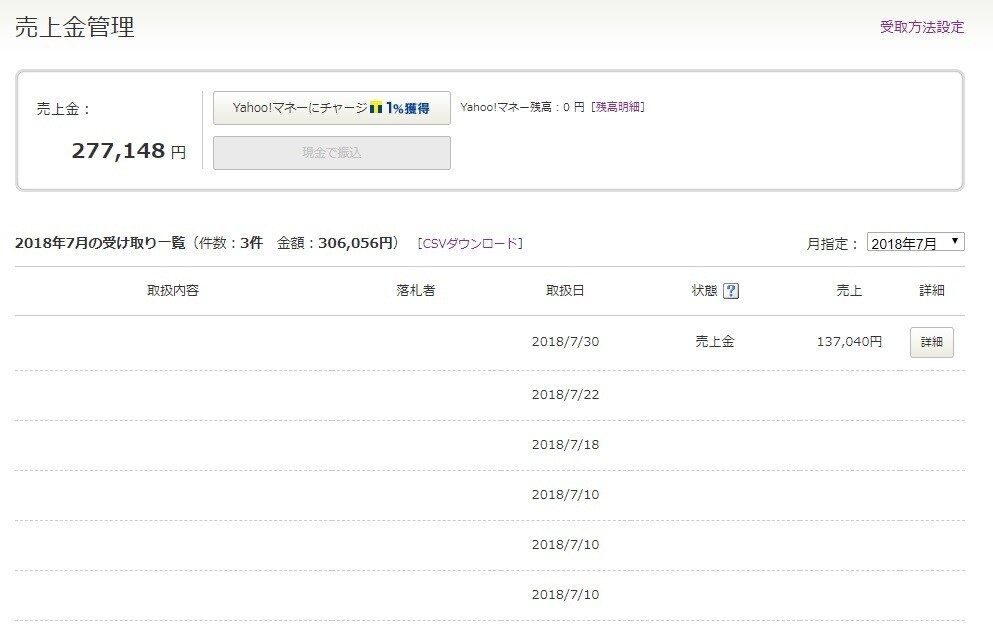Click the 取扱日 column header
This screenshot has width=993, height=625.
565,291
